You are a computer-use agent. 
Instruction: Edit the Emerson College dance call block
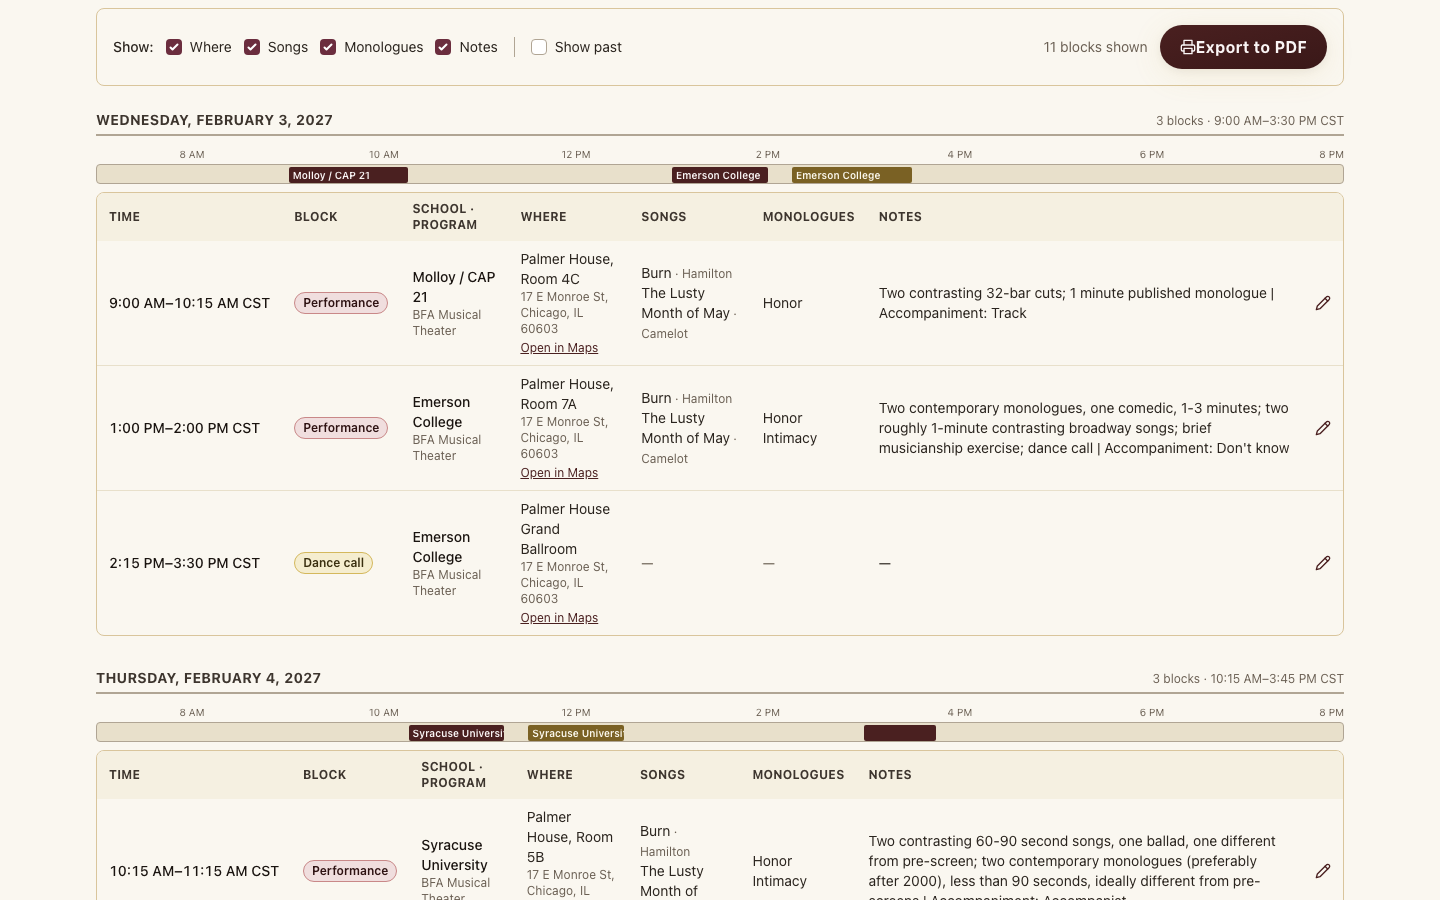(x=1322, y=563)
